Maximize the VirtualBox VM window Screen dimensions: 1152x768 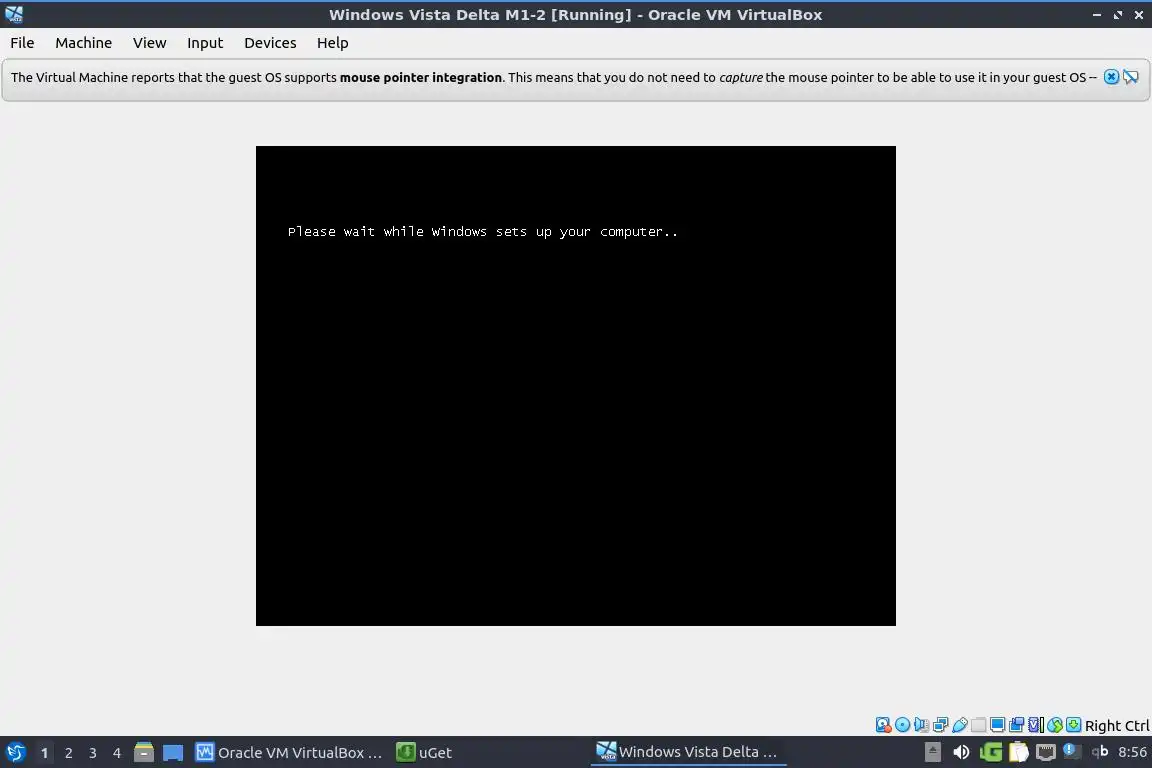click(1117, 15)
